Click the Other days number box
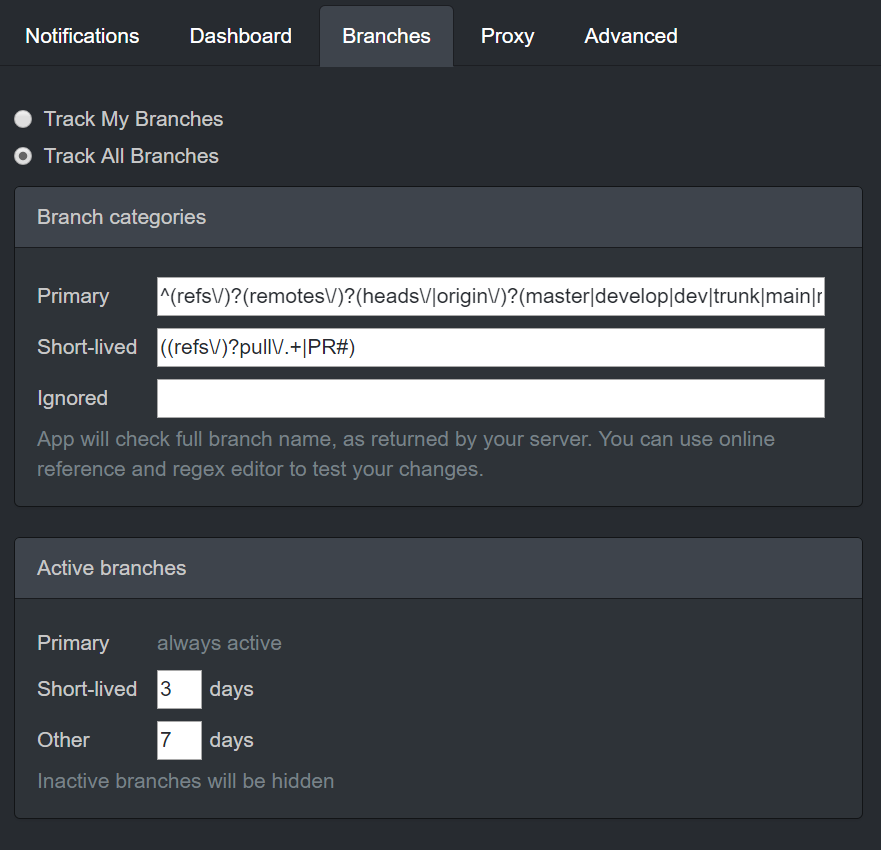Viewport: 881px width, 850px height. pos(179,740)
